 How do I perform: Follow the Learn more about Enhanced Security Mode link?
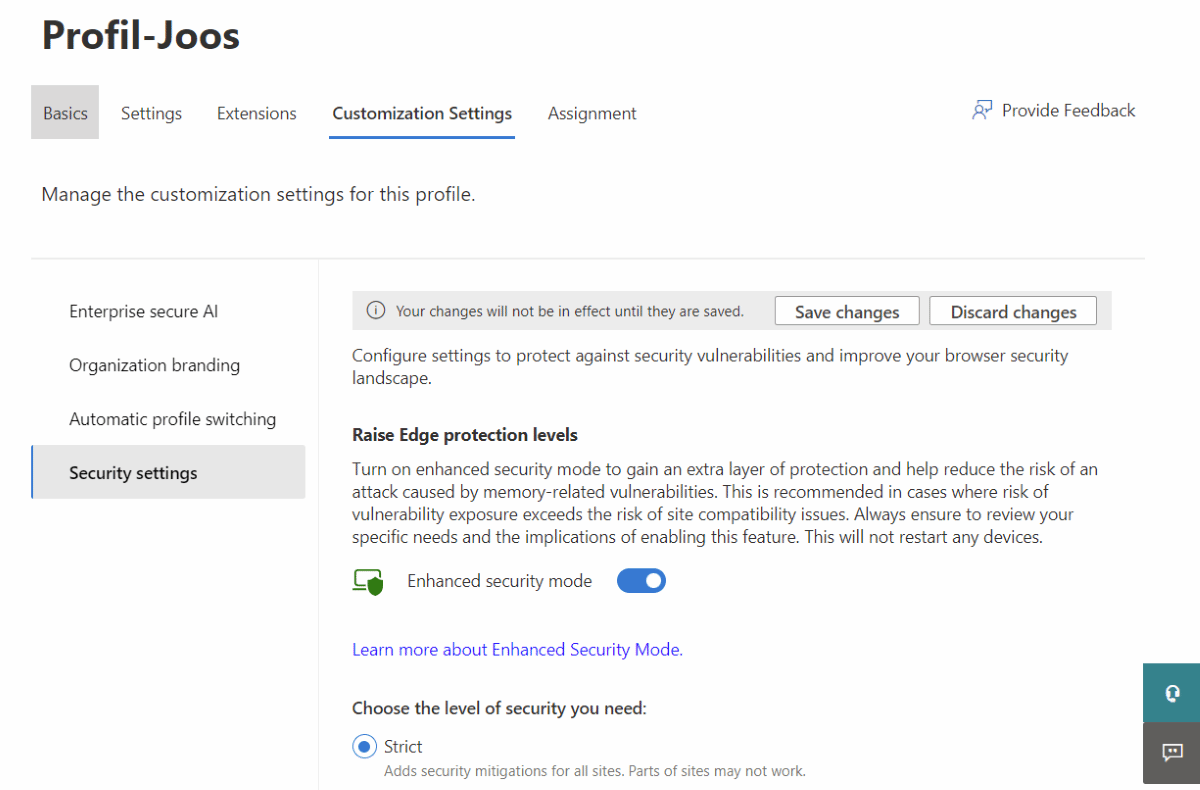(x=517, y=650)
